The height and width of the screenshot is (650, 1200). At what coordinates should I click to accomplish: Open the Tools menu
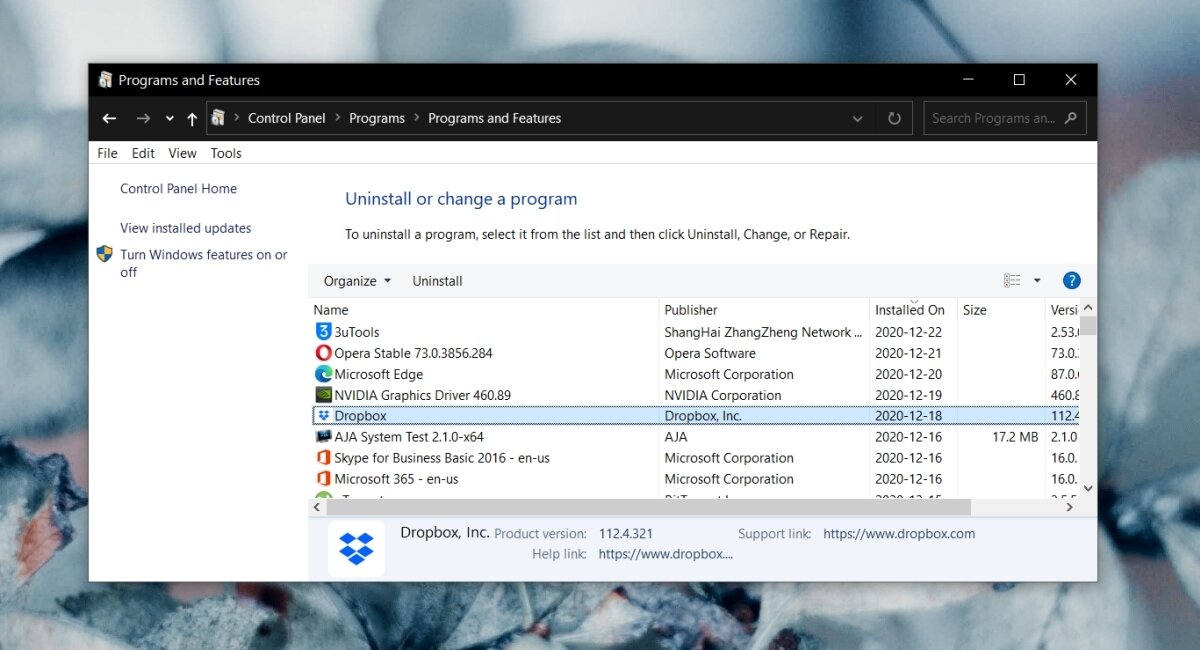226,153
